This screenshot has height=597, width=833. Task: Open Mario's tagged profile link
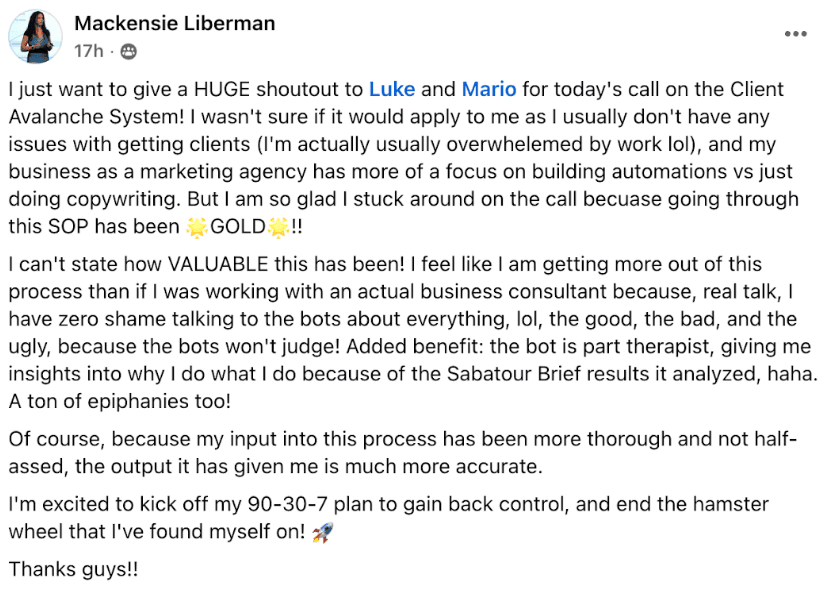point(489,89)
